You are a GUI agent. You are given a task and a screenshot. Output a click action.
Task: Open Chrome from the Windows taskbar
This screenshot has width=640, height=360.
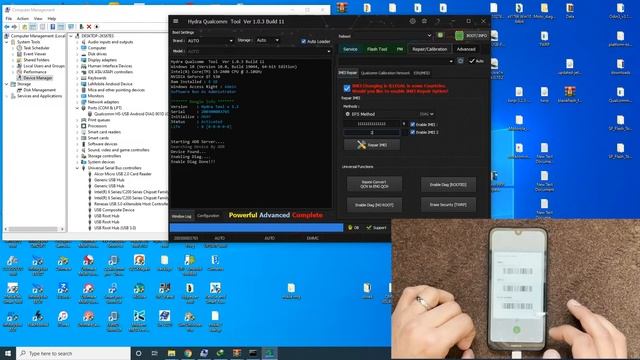pos(188,353)
